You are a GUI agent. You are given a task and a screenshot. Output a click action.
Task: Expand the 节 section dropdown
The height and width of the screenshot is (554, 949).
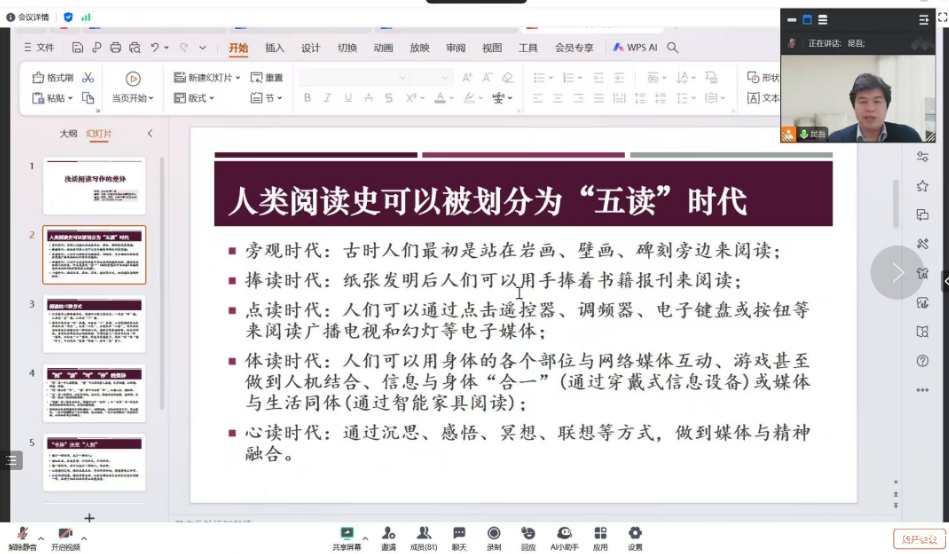click(280, 98)
